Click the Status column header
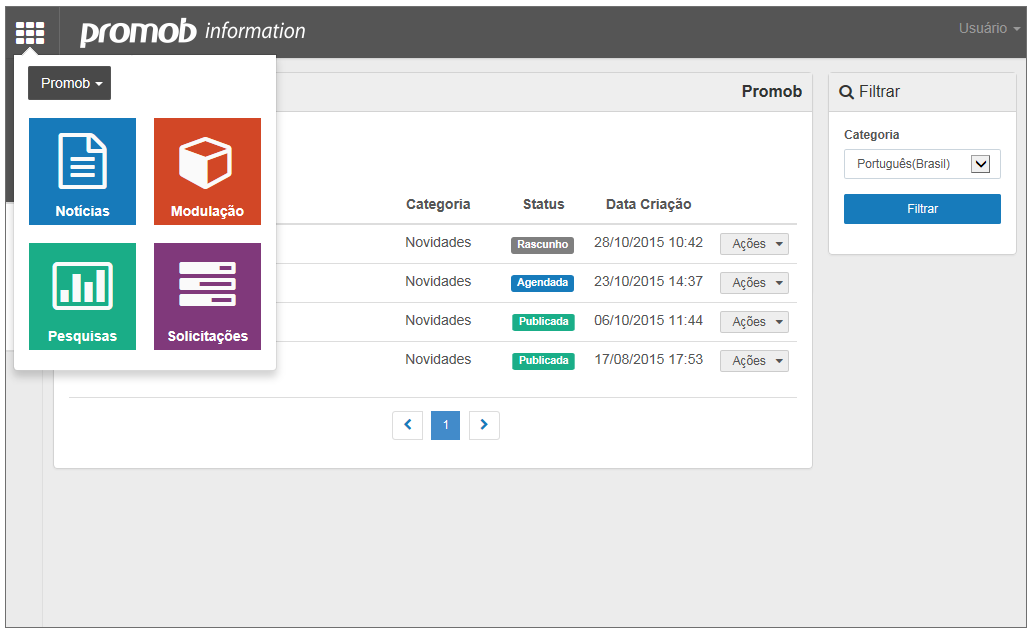1032x633 pixels. pos(544,204)
